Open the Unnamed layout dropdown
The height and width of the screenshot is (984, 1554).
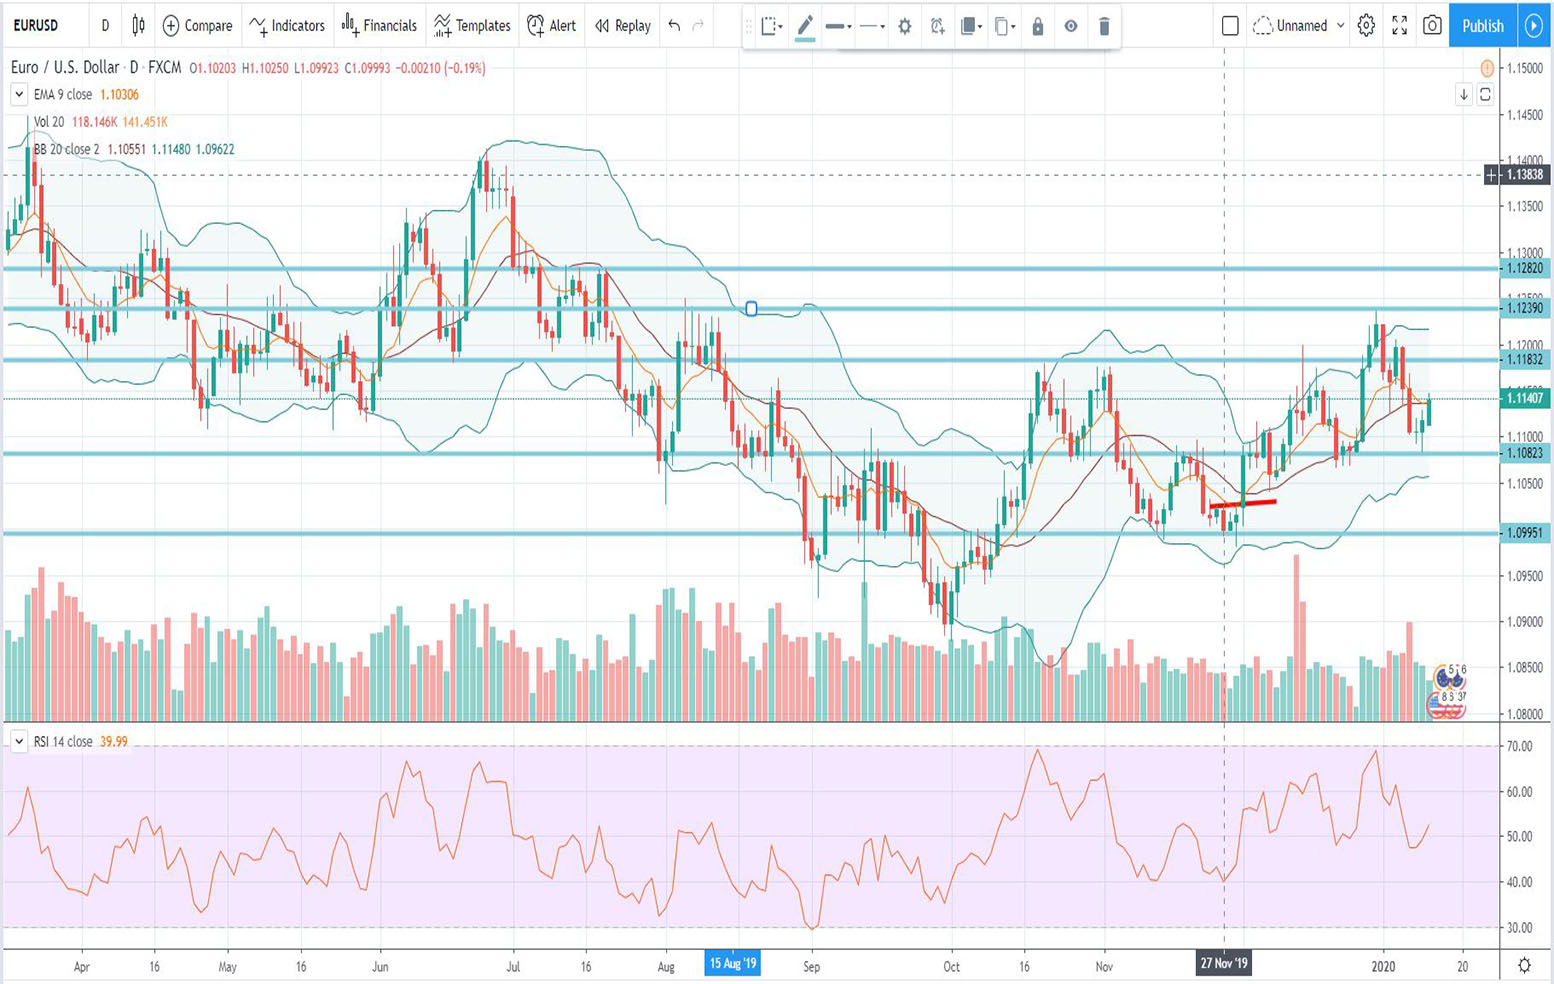click(1340, 26)
